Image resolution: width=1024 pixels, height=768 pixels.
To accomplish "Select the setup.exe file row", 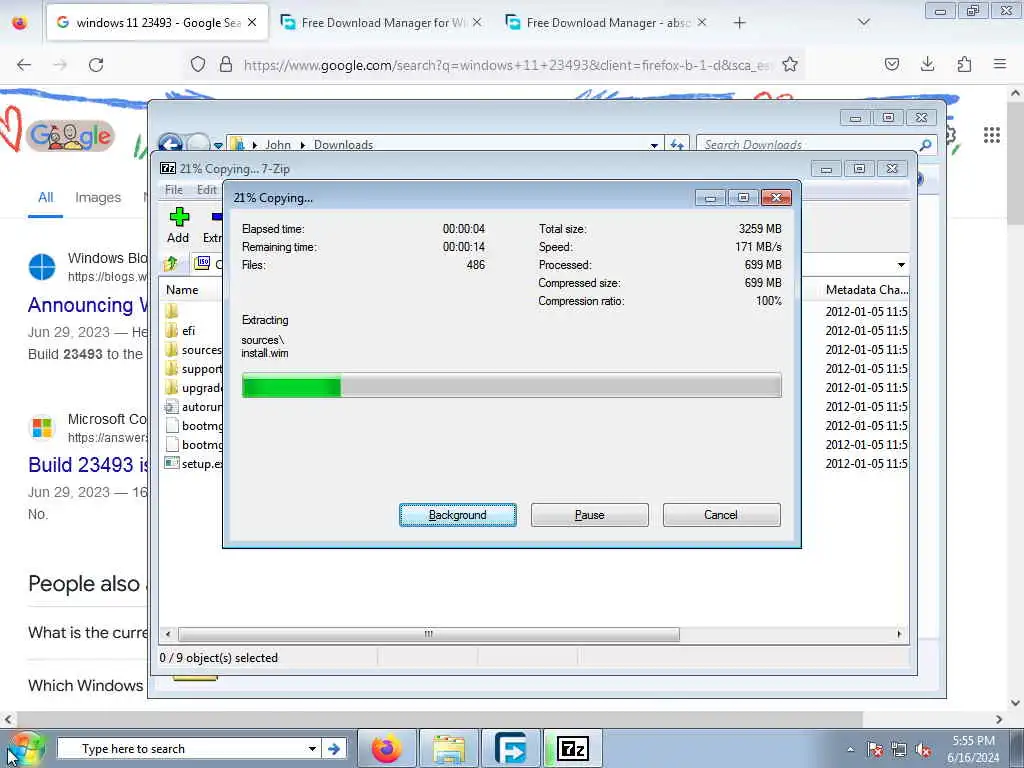I will [193, 463].
